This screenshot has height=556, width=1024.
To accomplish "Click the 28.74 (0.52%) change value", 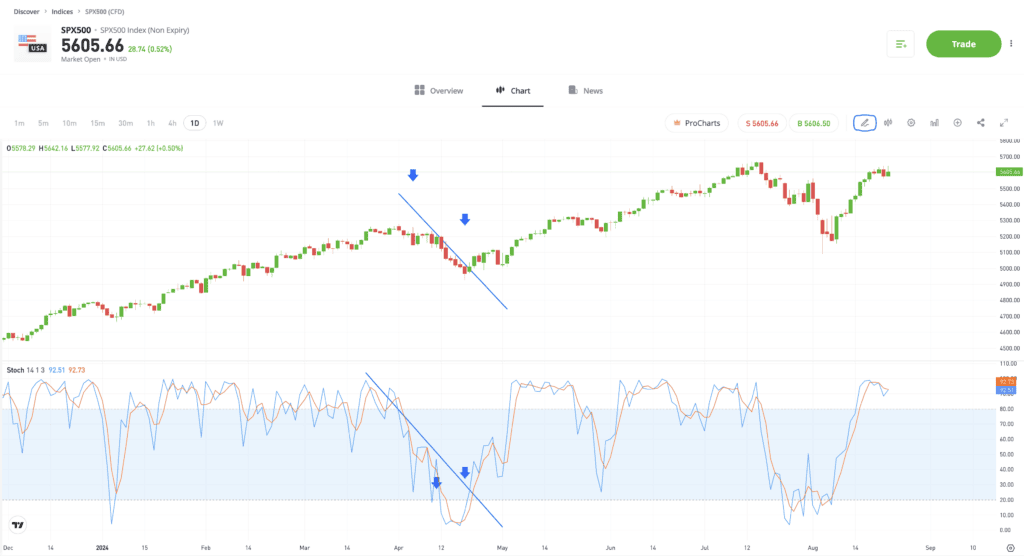I will 150,49.
